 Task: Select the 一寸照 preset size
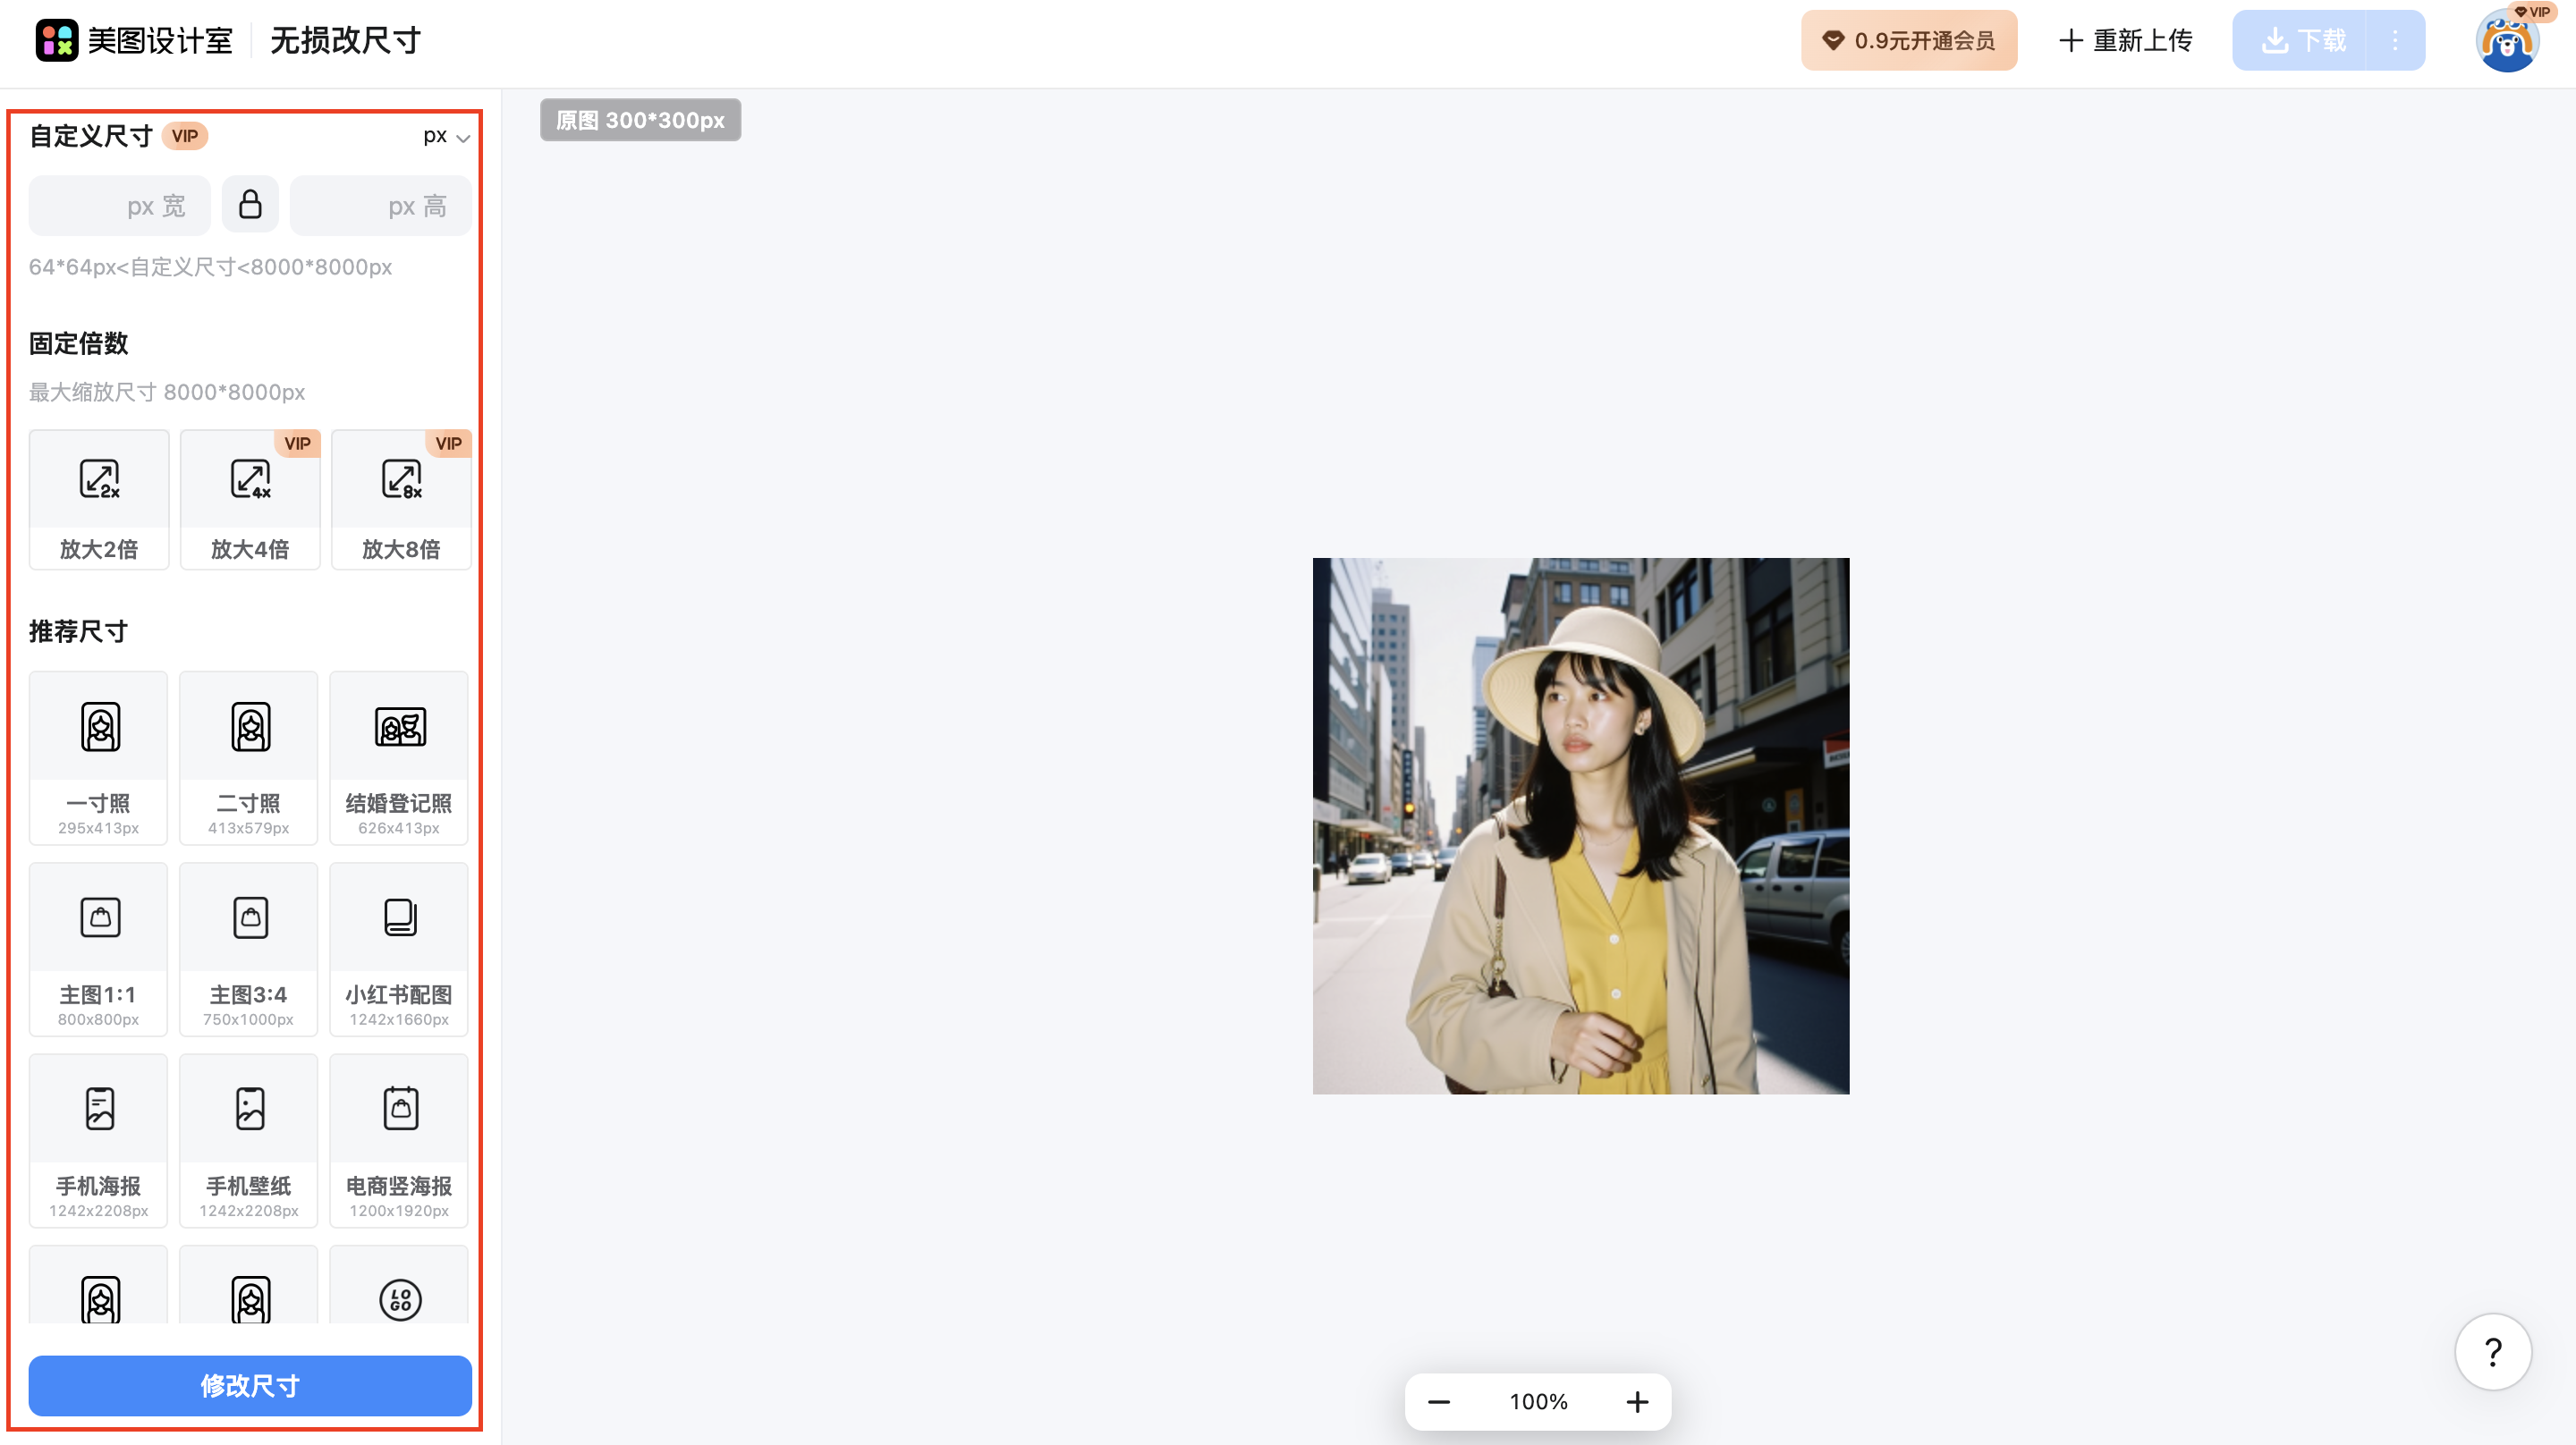coord(99,758)
